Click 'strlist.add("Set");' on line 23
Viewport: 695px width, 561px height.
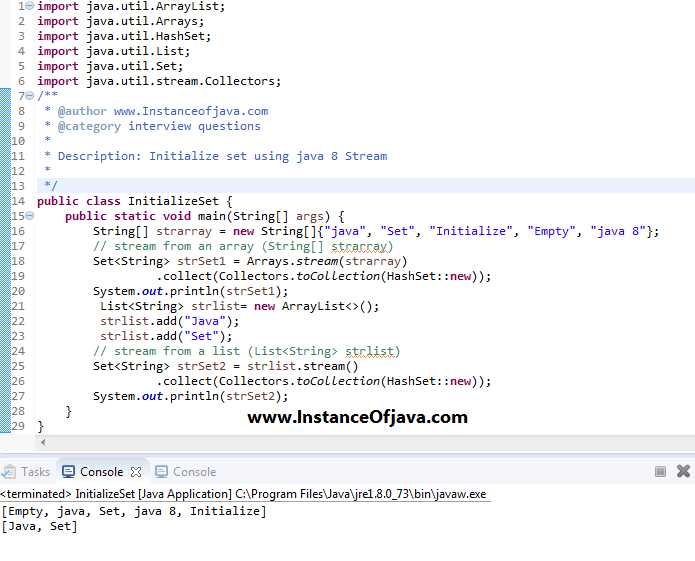point(166,336)
